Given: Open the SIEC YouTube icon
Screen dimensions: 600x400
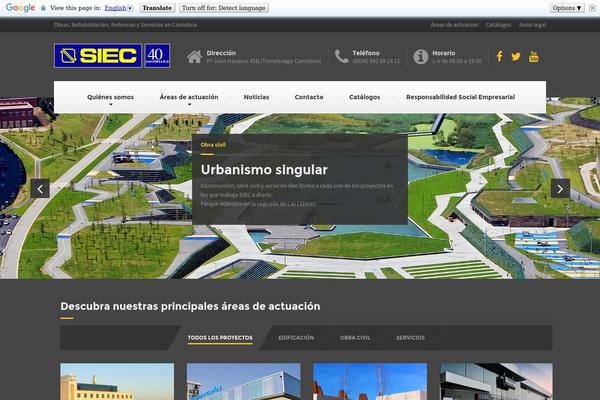Looking at the screenshot, I should tap(533, 57).
